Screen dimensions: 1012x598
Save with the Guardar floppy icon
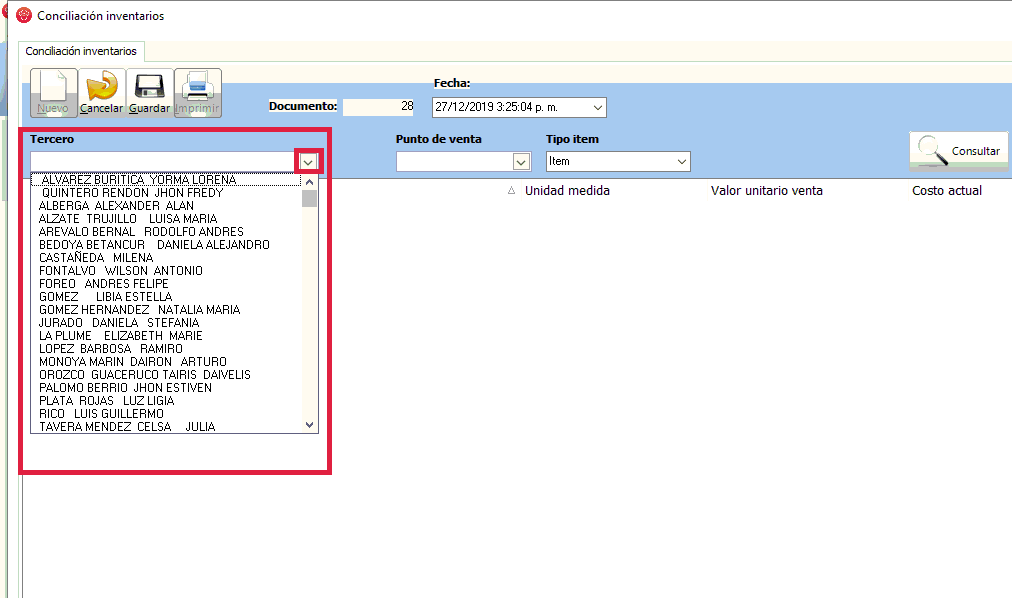point(149,92)
